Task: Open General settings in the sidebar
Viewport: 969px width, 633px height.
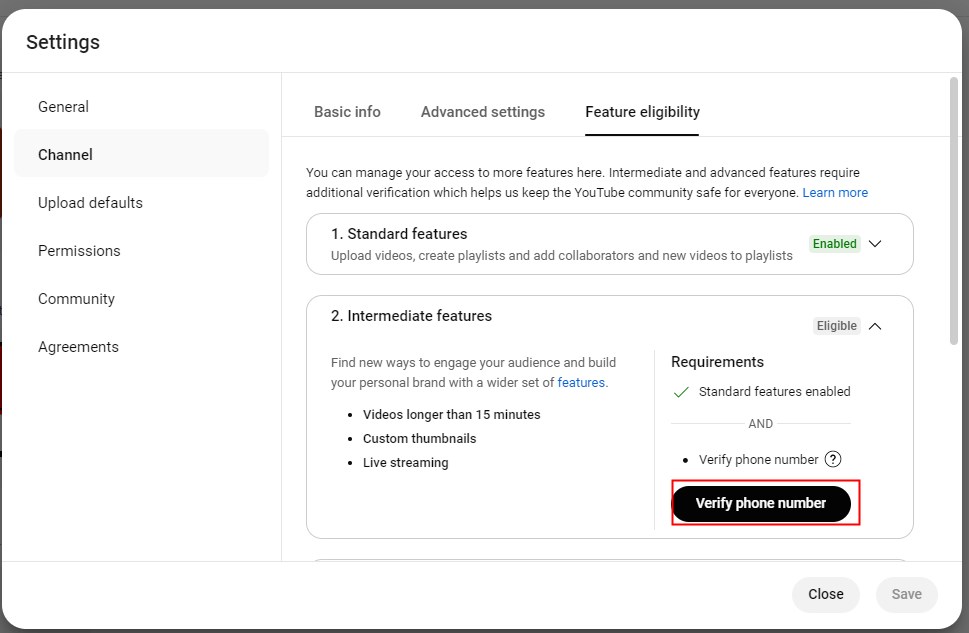Action: coord(63,107)
